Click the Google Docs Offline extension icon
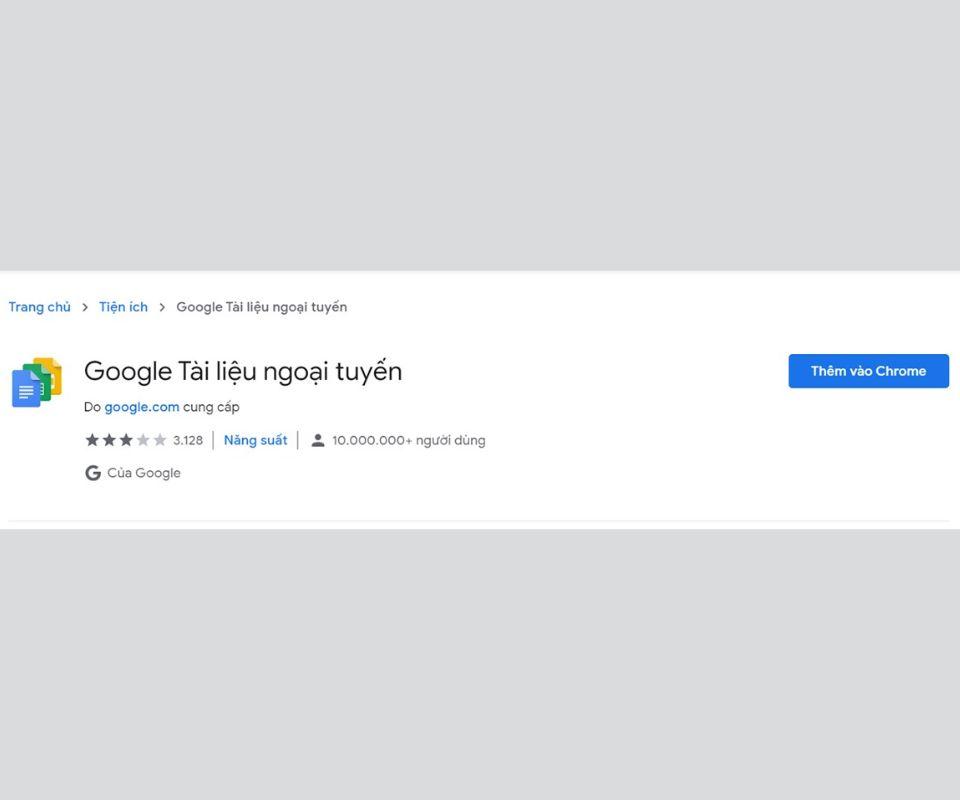 tap(37, 382)
